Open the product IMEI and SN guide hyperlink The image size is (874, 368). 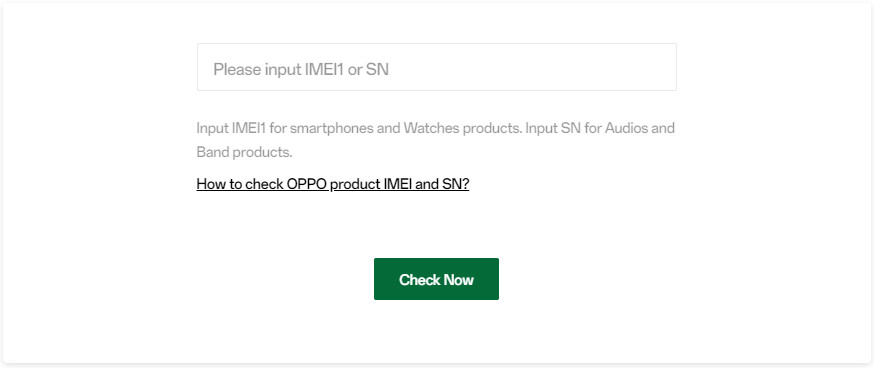[333, 184]
